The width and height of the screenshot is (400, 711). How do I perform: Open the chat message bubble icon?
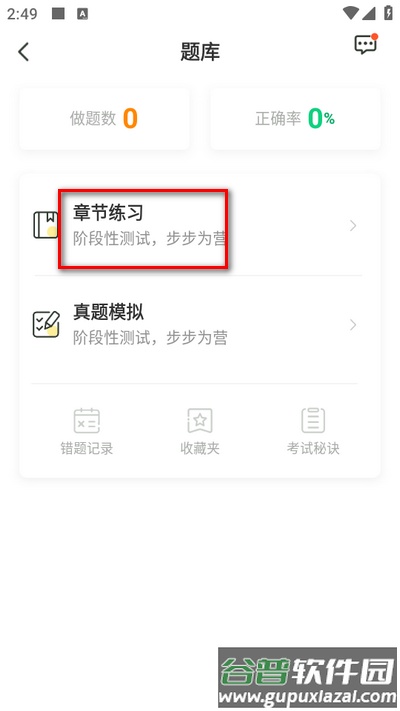click(x=366, y=44)
